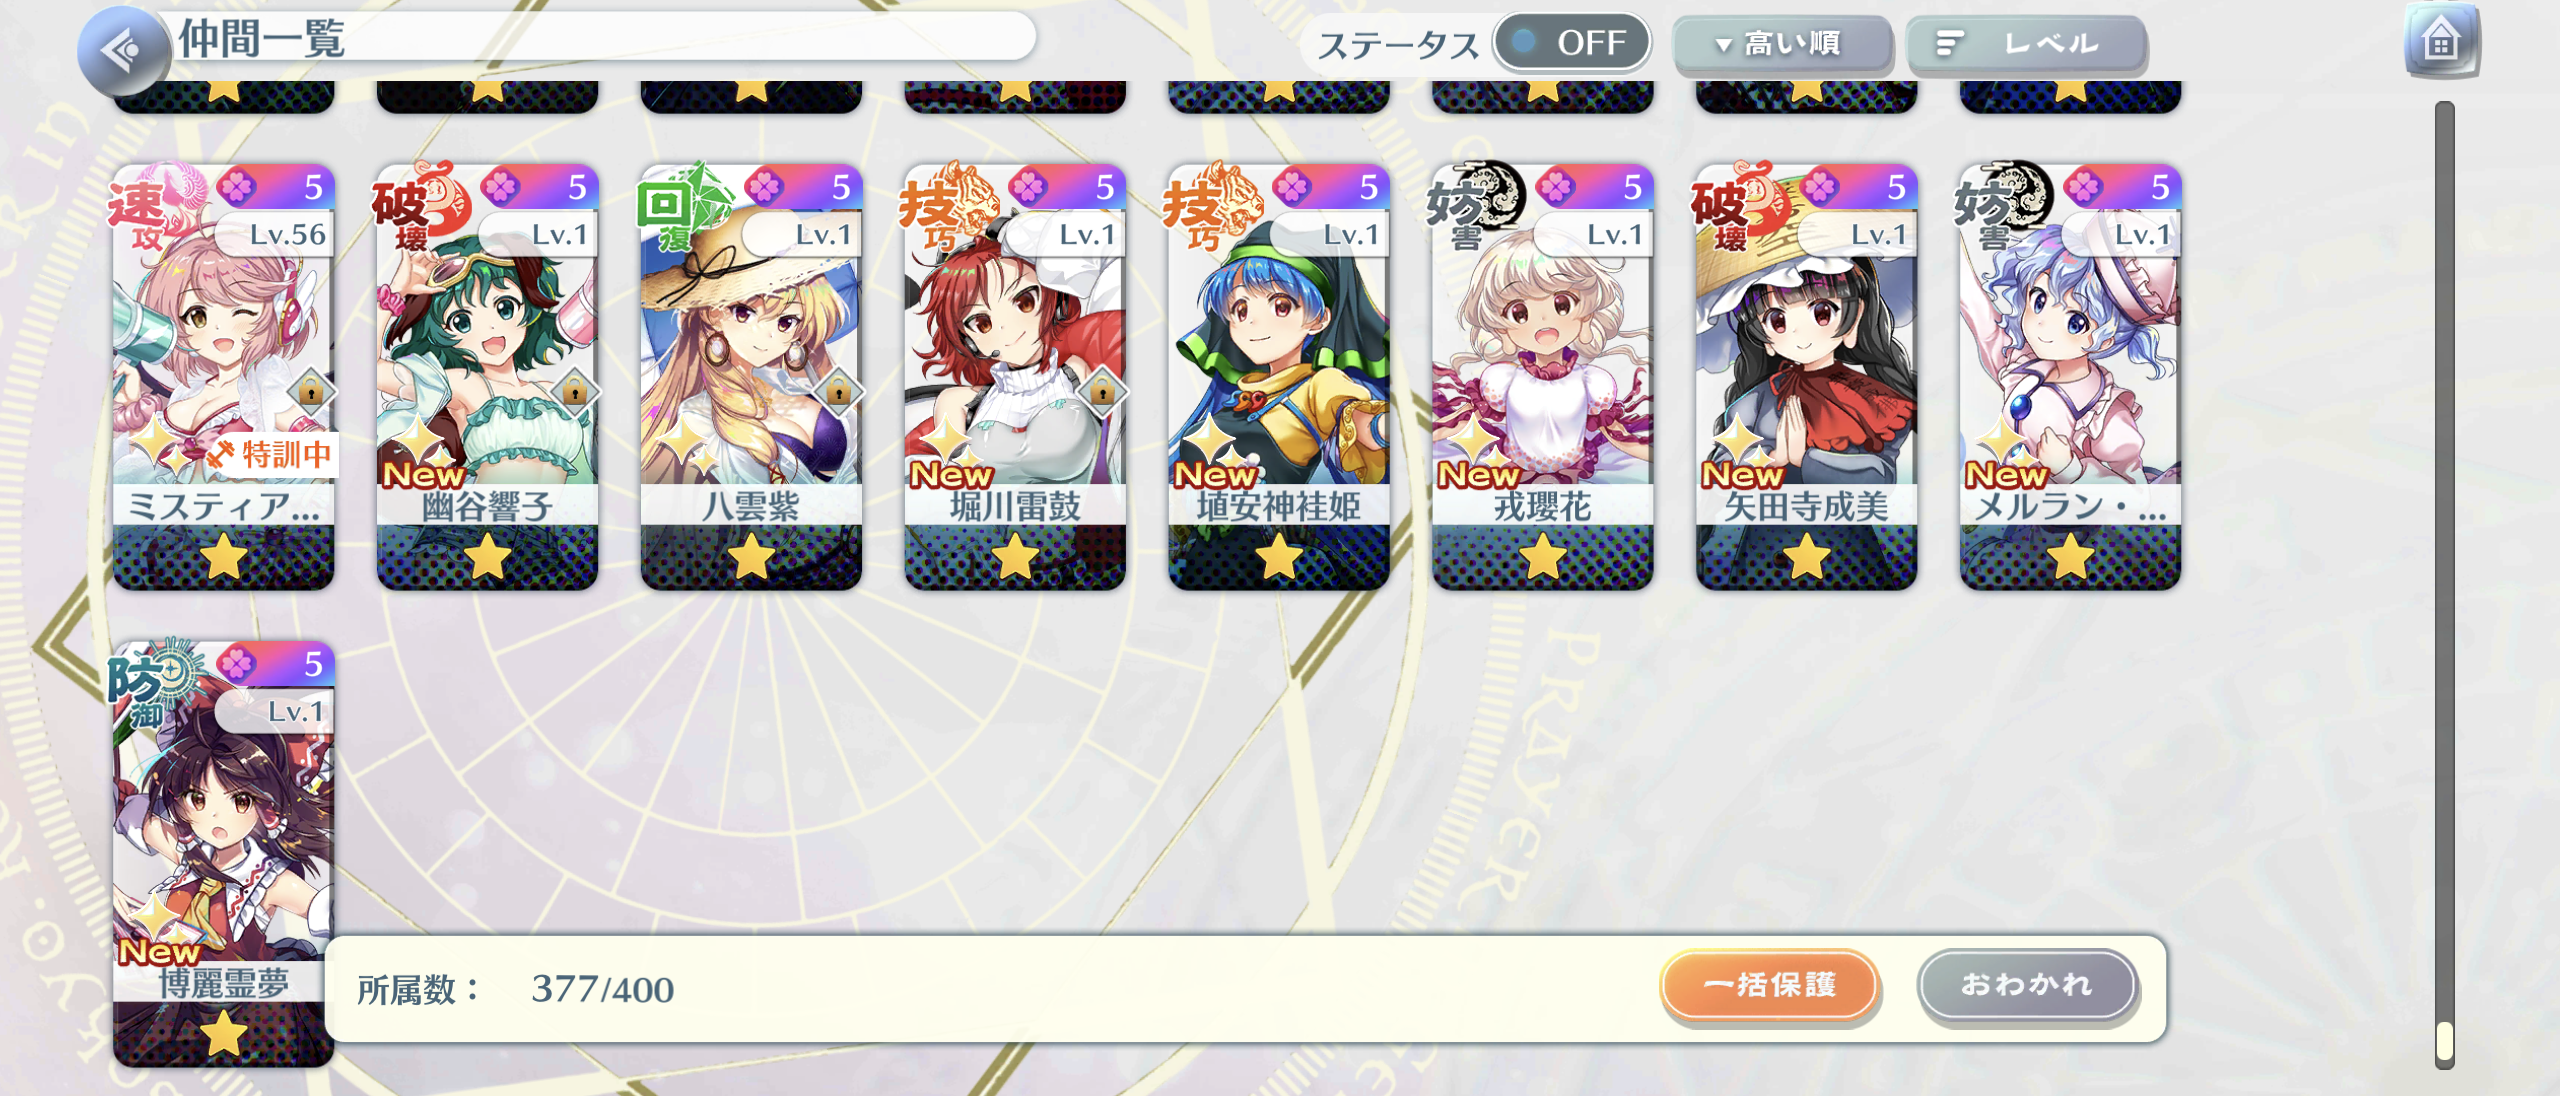Toggle the lock icon on 幽谷響子 card
The height and width of the screenshot is (1096, 2560).
(x=575, y=392)
